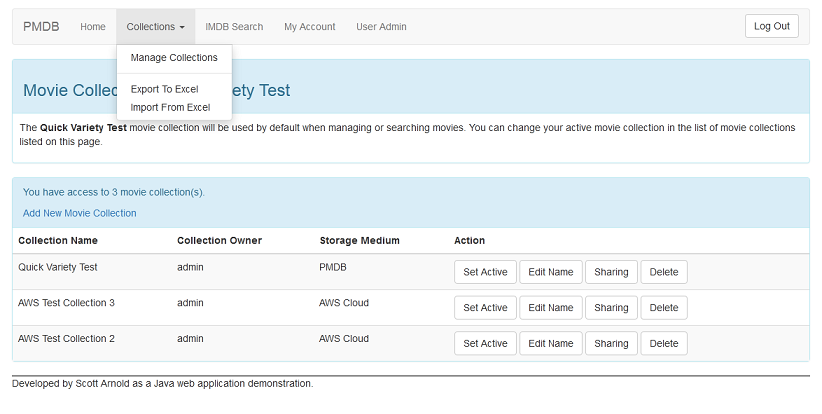Open My Account
The height and width of the screenshot is (414, 822).
(310, 27)
